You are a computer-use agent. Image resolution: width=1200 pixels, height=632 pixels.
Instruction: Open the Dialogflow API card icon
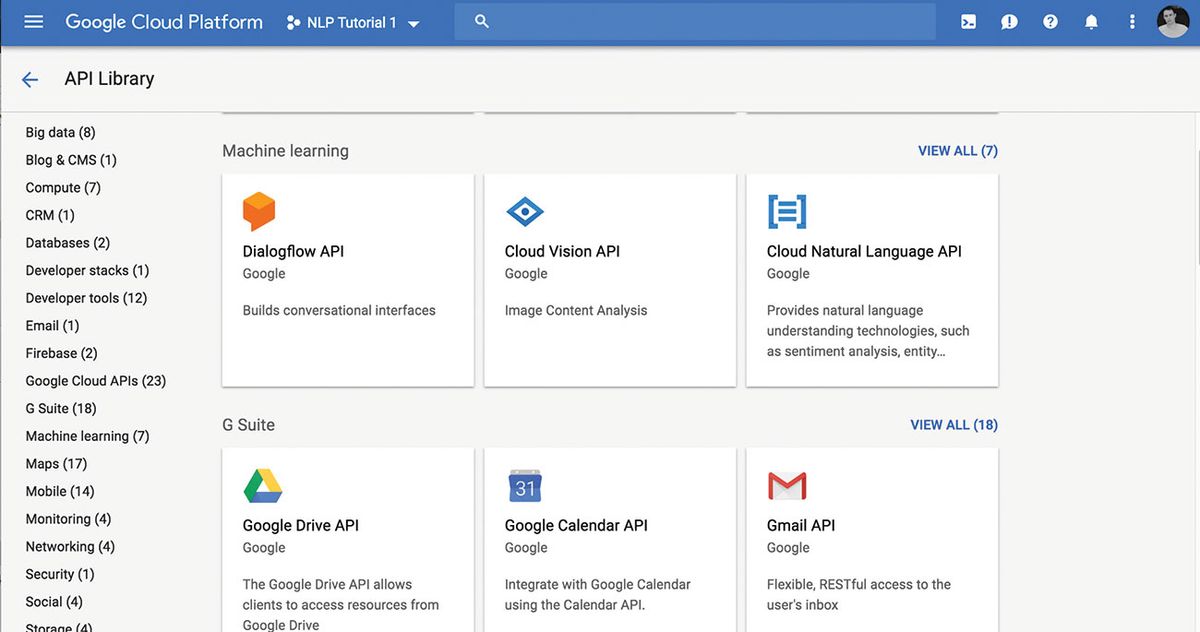259,210
